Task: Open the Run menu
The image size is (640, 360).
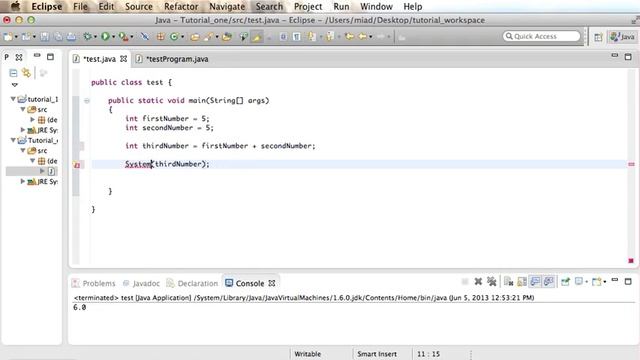Action: click(x=341, y=7)
